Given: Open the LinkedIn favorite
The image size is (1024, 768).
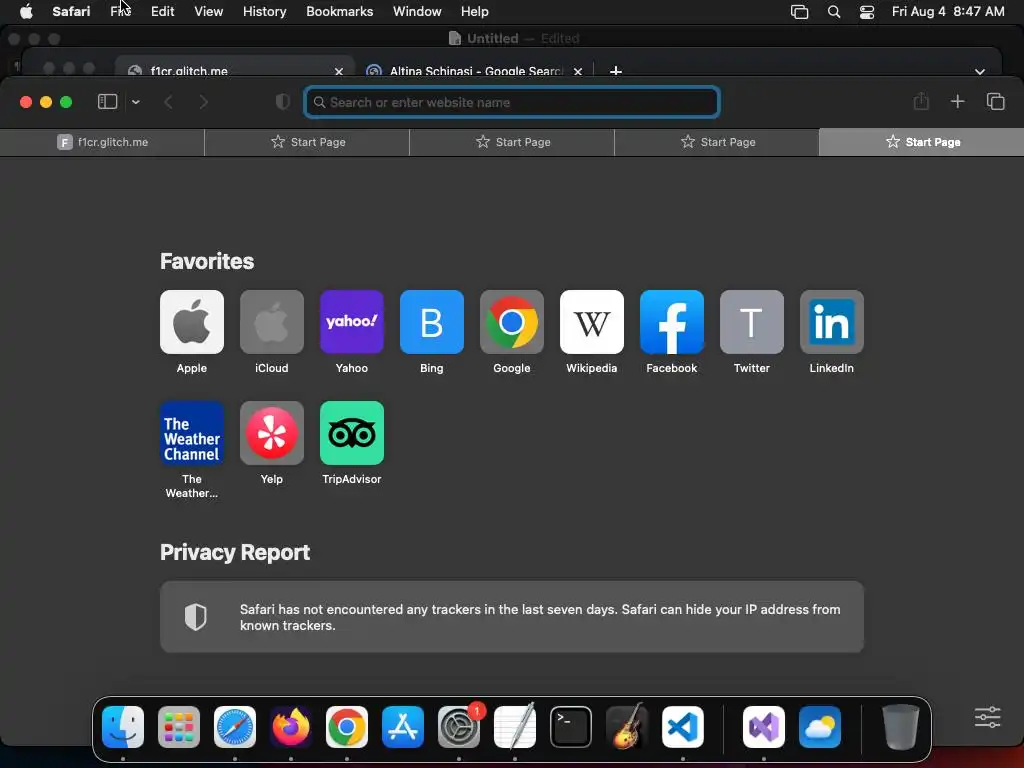Looking at the screenshot, I should [x=831, y=322].
